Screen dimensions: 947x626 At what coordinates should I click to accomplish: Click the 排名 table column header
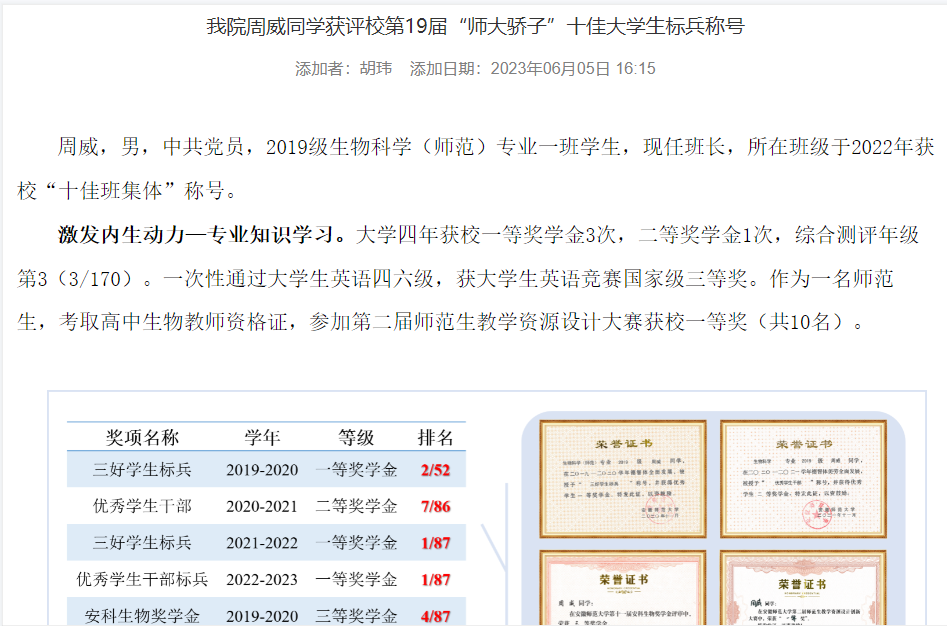pos(435,438)
